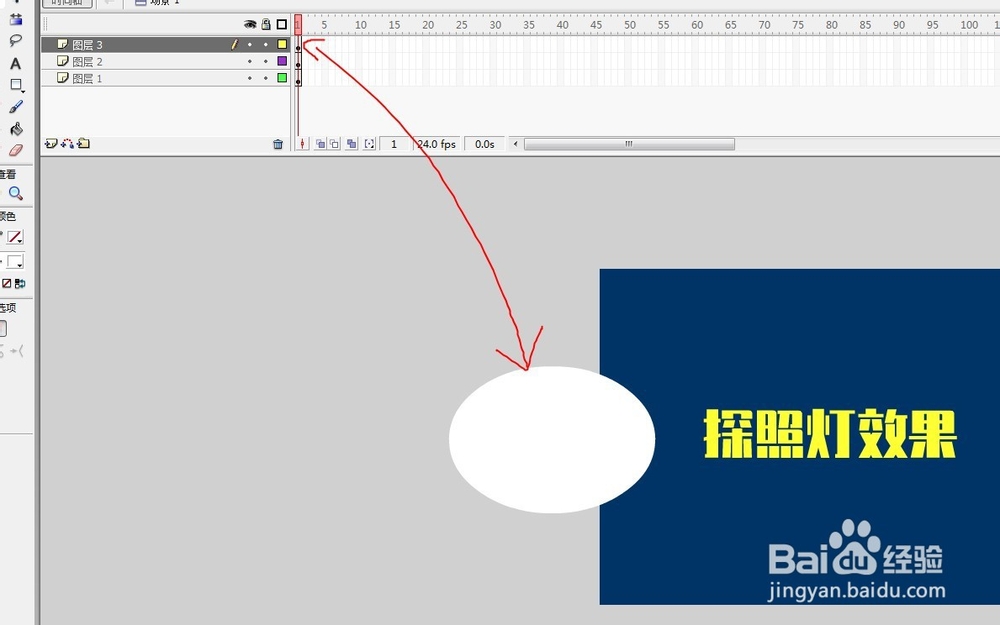Enable onion skin view
1000x625 pixels.
click(x=321, y=143)
